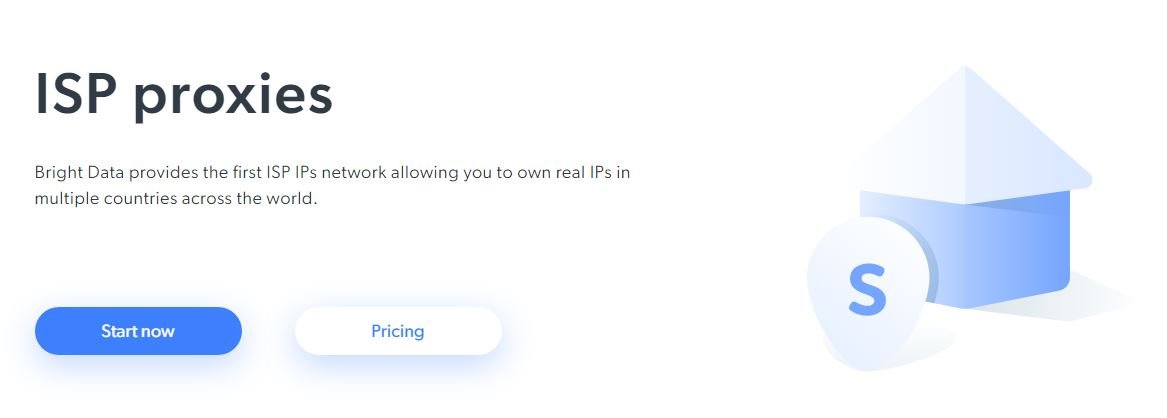Image resolution: width=1167 pixels, height=418 pixels.
Task: Select the house illustration's pointed roof peak
Action: 965,70
